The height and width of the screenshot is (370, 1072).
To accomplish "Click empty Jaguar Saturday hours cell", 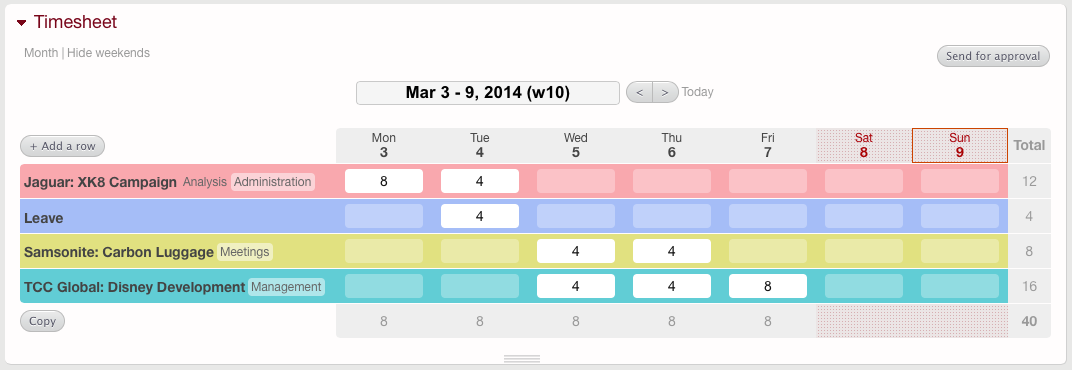I will click(863, 181).
